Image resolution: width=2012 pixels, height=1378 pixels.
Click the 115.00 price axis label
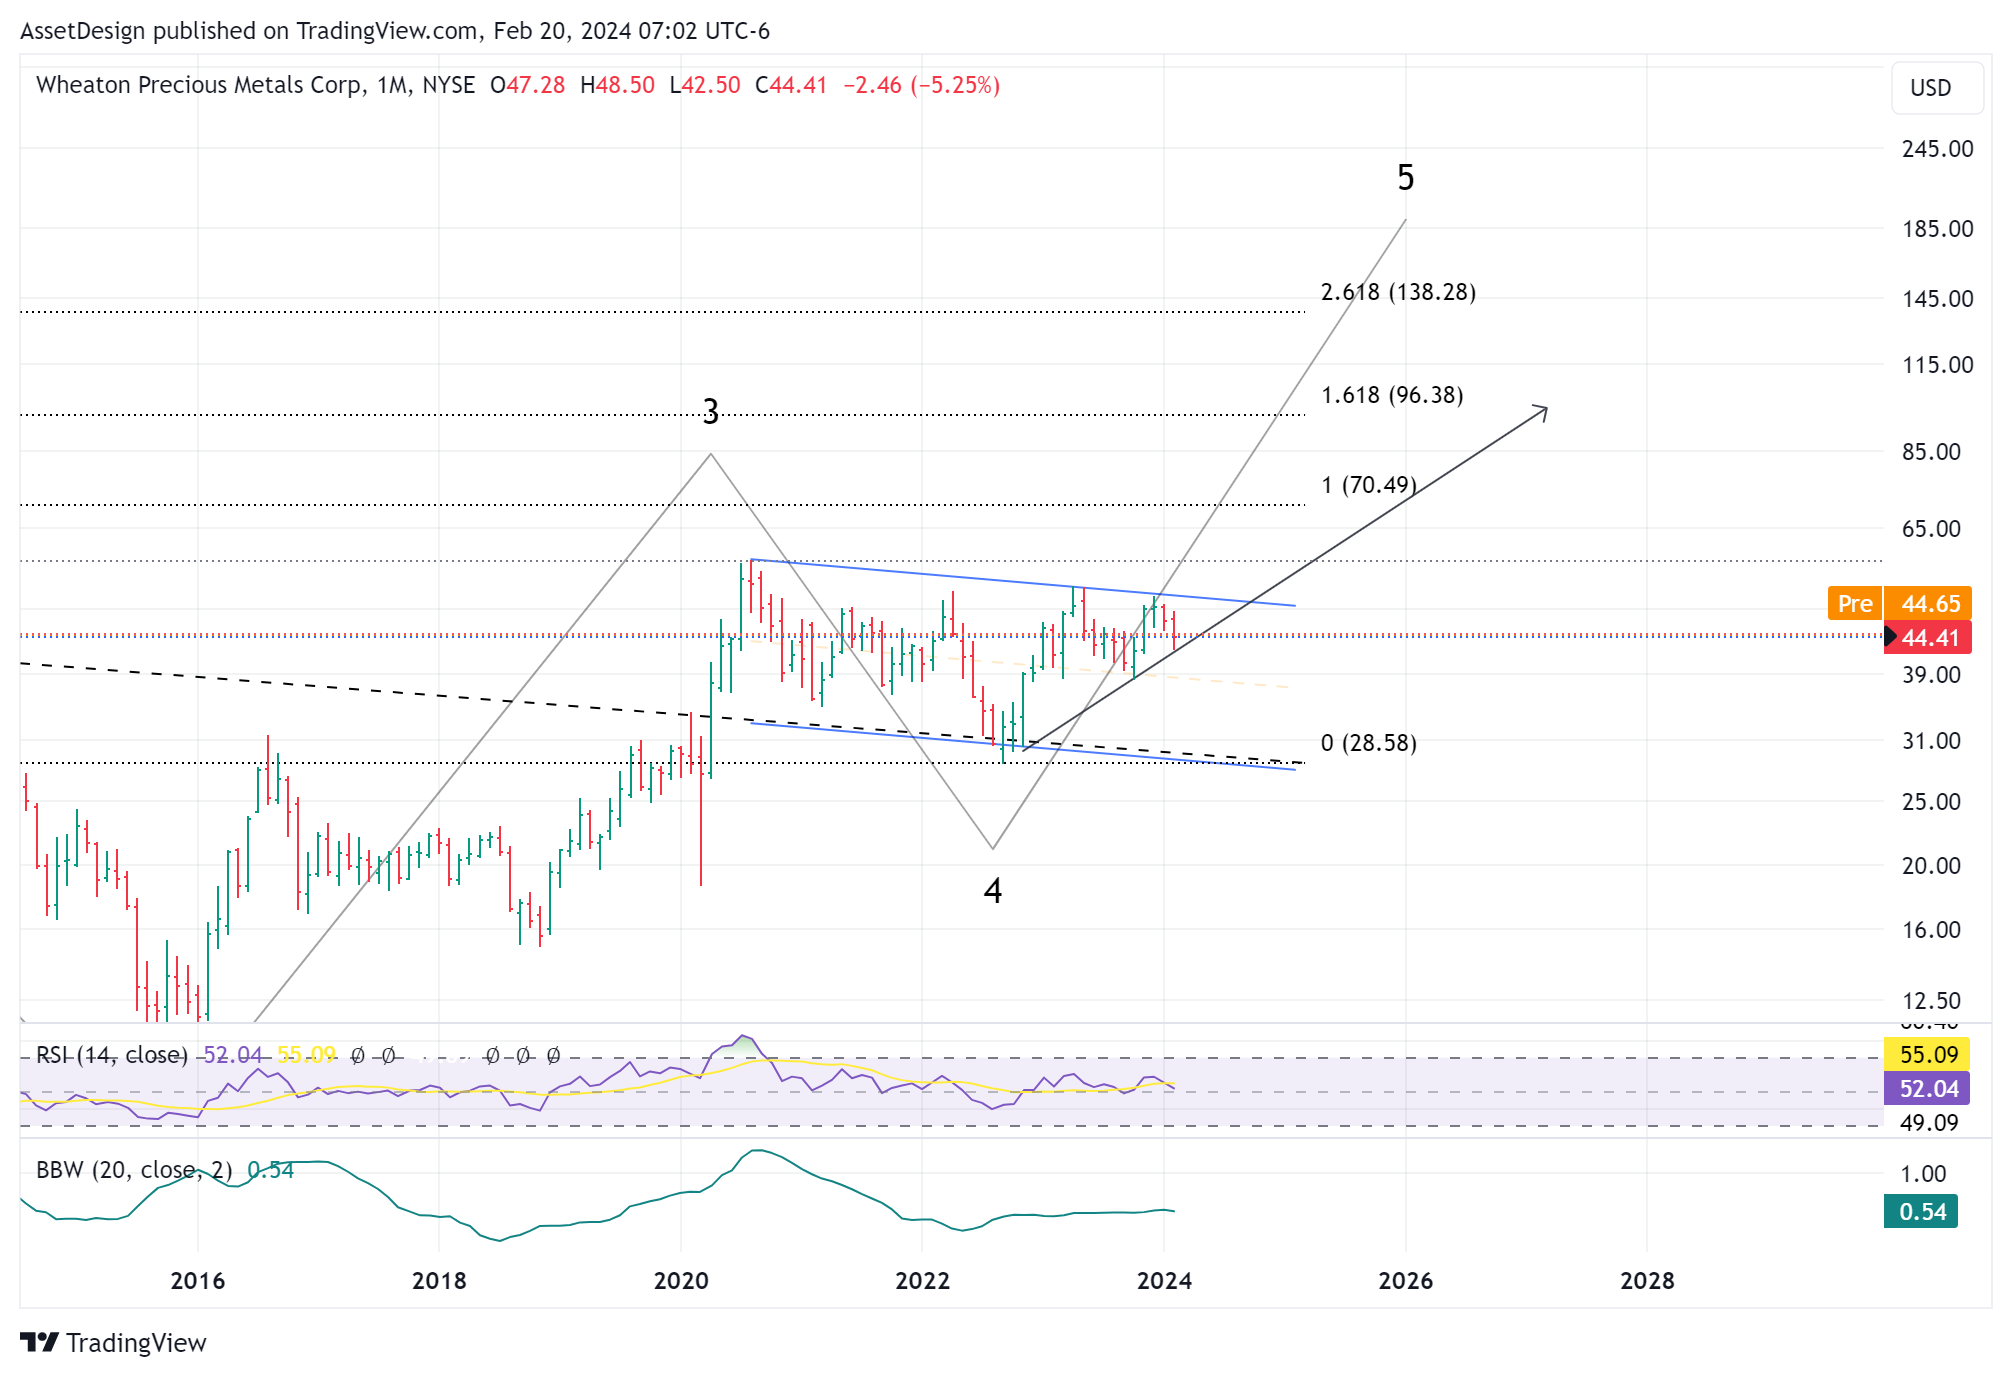(1937, 365)
